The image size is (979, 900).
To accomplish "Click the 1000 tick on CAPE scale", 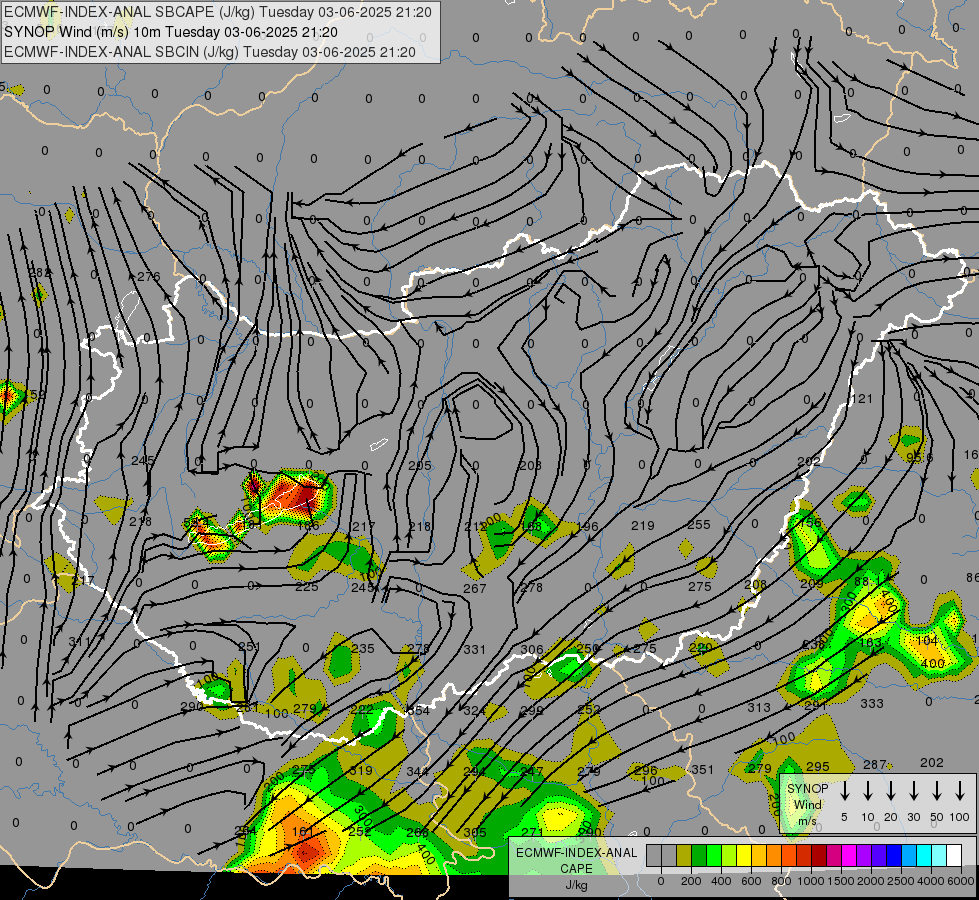I will point(811,881).
